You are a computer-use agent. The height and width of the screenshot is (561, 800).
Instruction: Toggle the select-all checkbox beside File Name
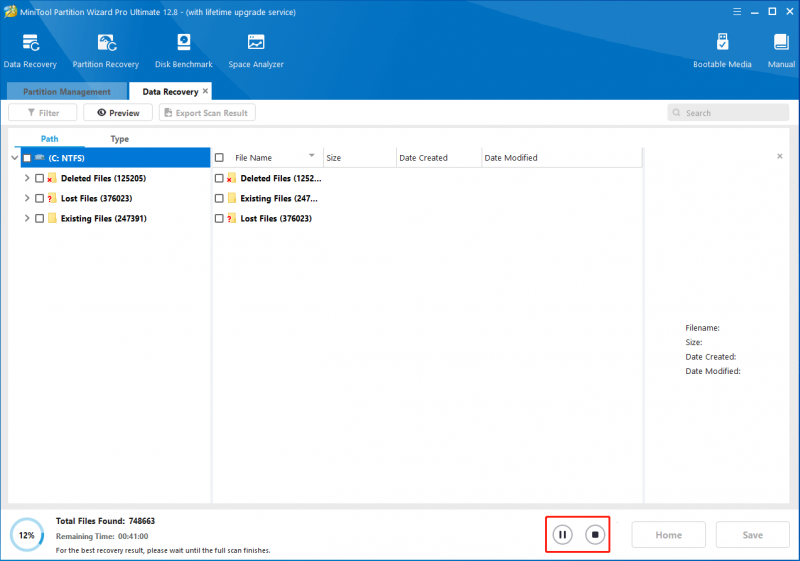(219, 158)
